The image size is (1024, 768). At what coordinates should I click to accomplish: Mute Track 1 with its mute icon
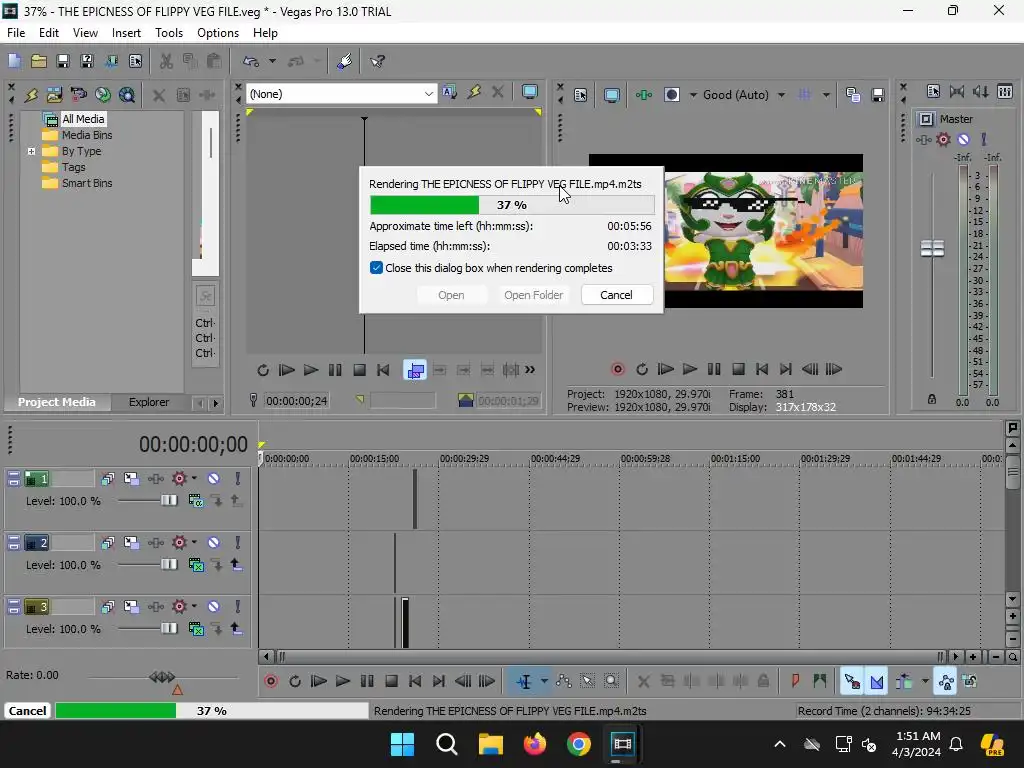pos(214,479)
